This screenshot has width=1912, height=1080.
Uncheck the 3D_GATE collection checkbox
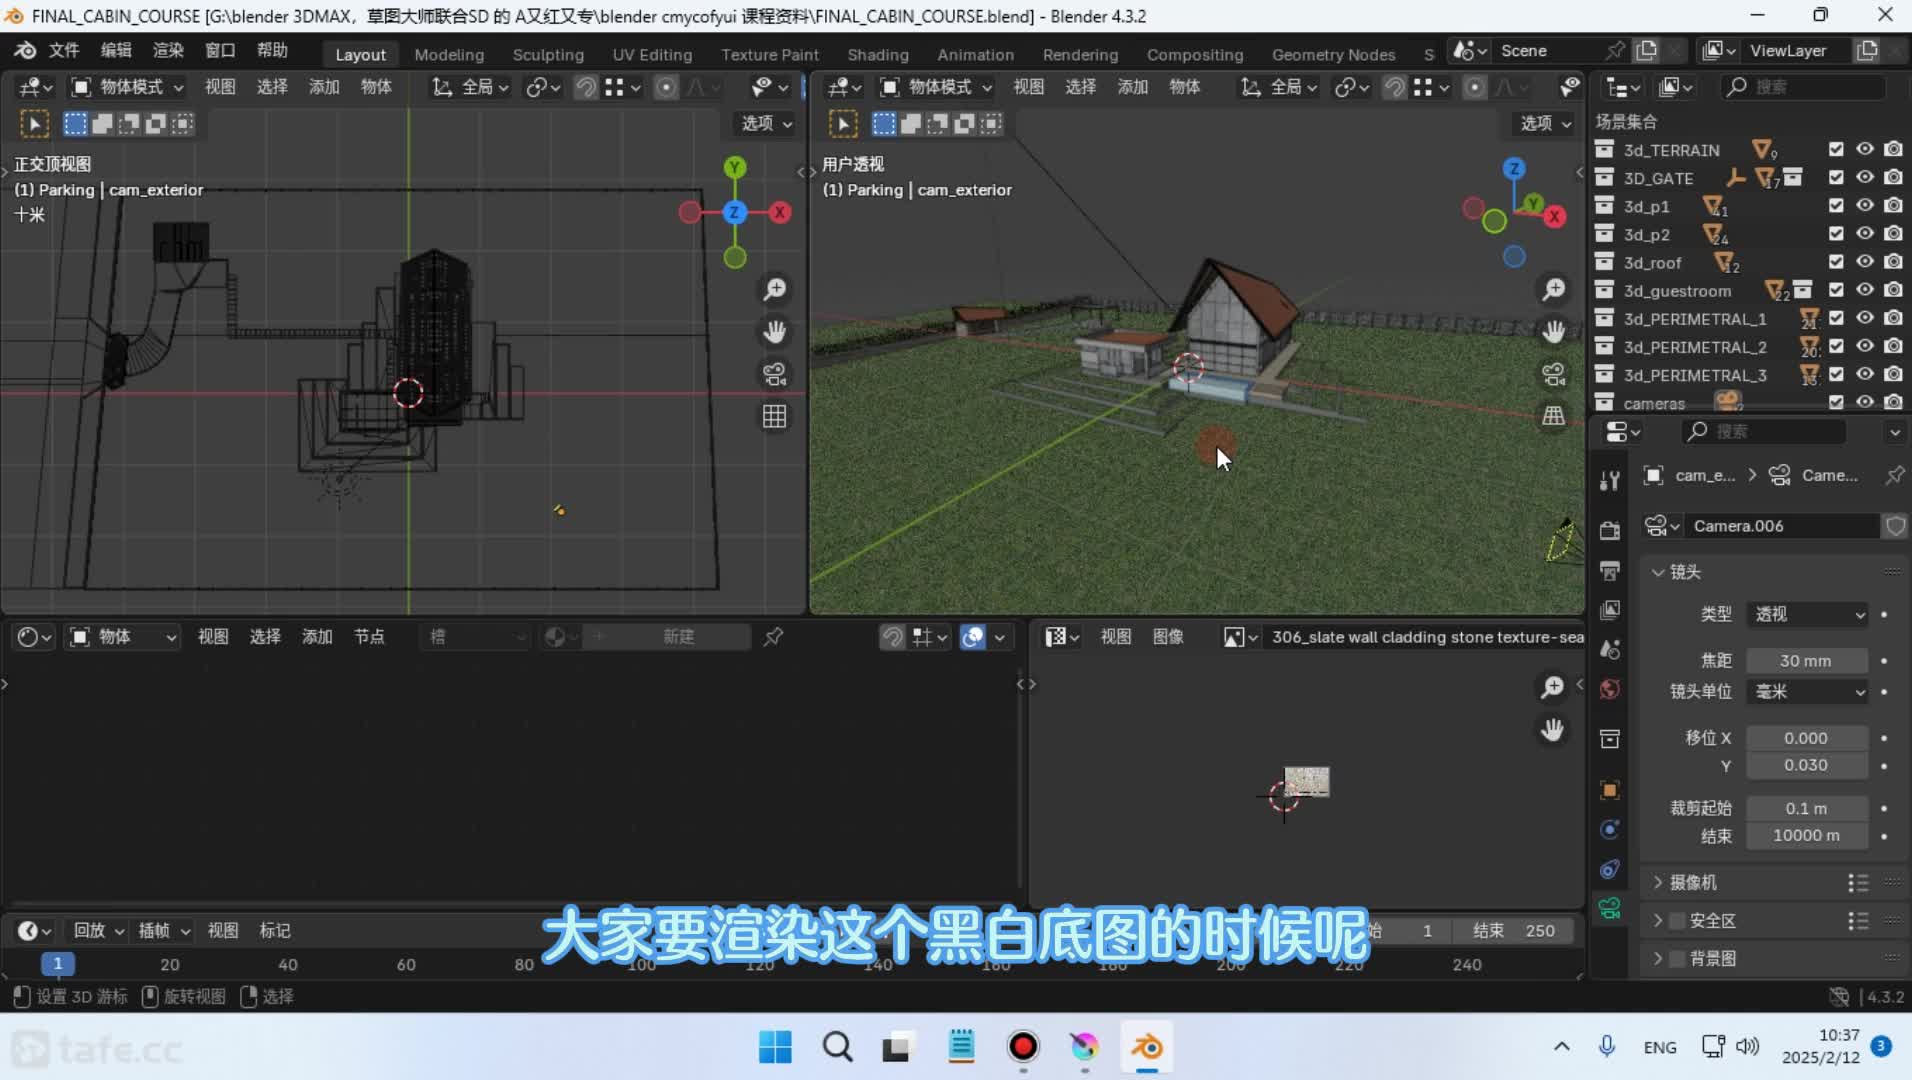click(x=1836, y=178)
